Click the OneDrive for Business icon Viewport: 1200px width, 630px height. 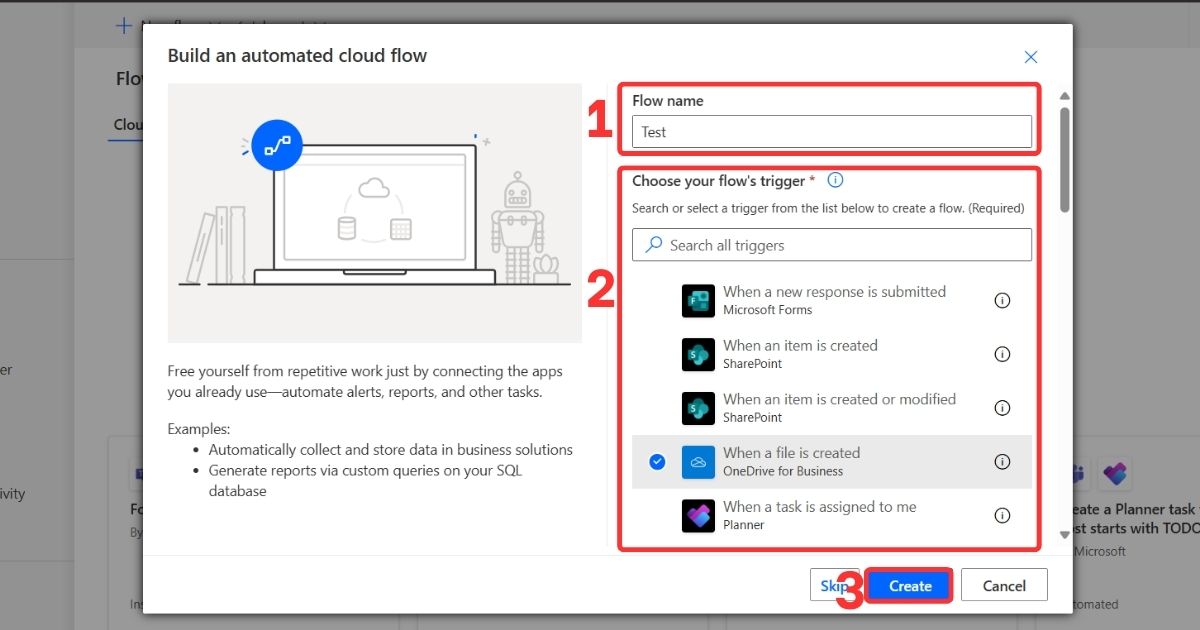[x=698, y=462]
